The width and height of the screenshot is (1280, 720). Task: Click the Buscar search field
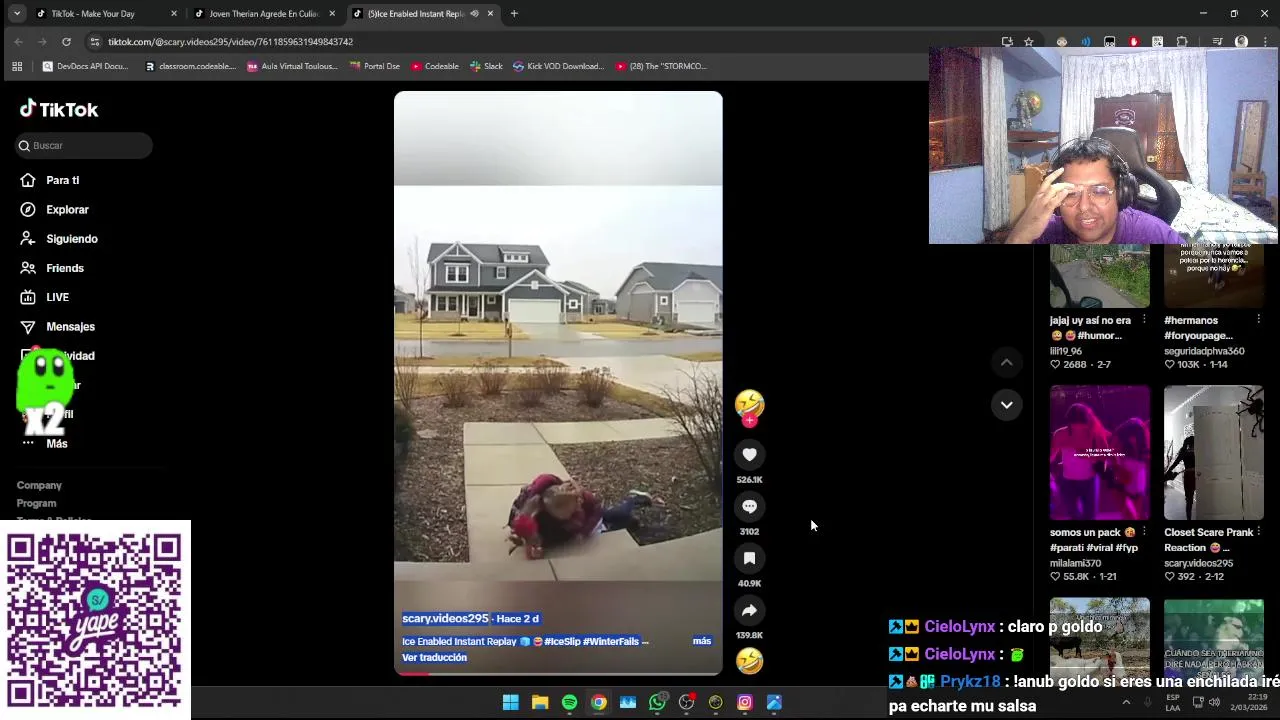coord(85,146)
